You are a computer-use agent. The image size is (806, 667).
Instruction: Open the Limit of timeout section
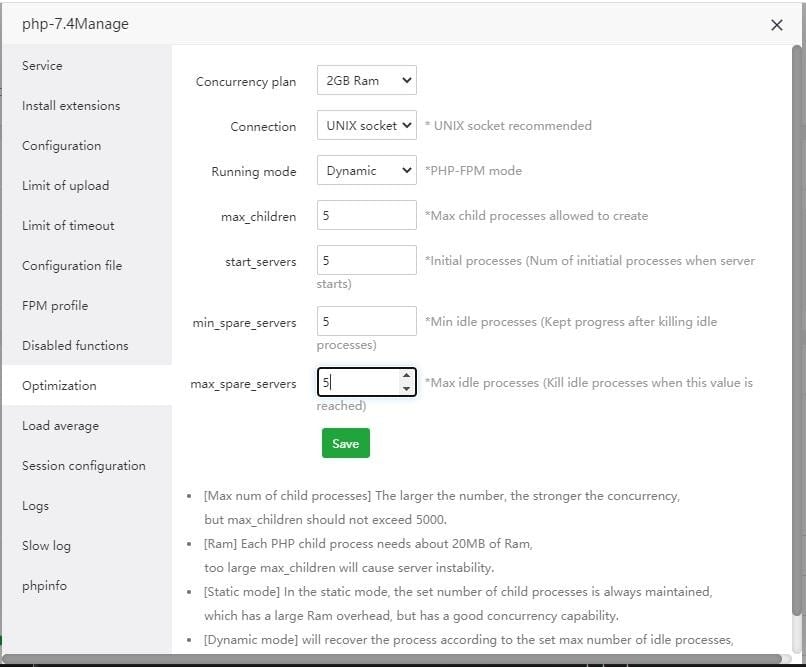[x=68, y=226]
